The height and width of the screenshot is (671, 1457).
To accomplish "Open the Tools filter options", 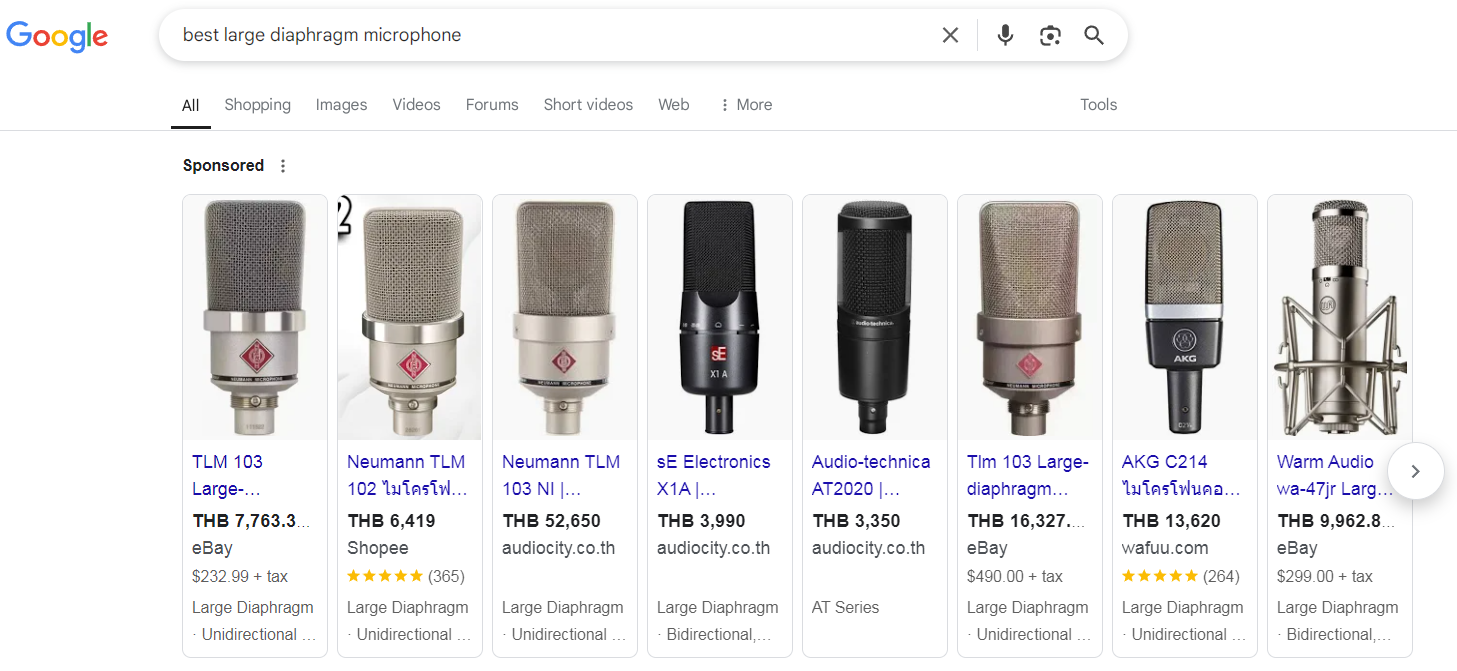I will [x=1098, y=105].
